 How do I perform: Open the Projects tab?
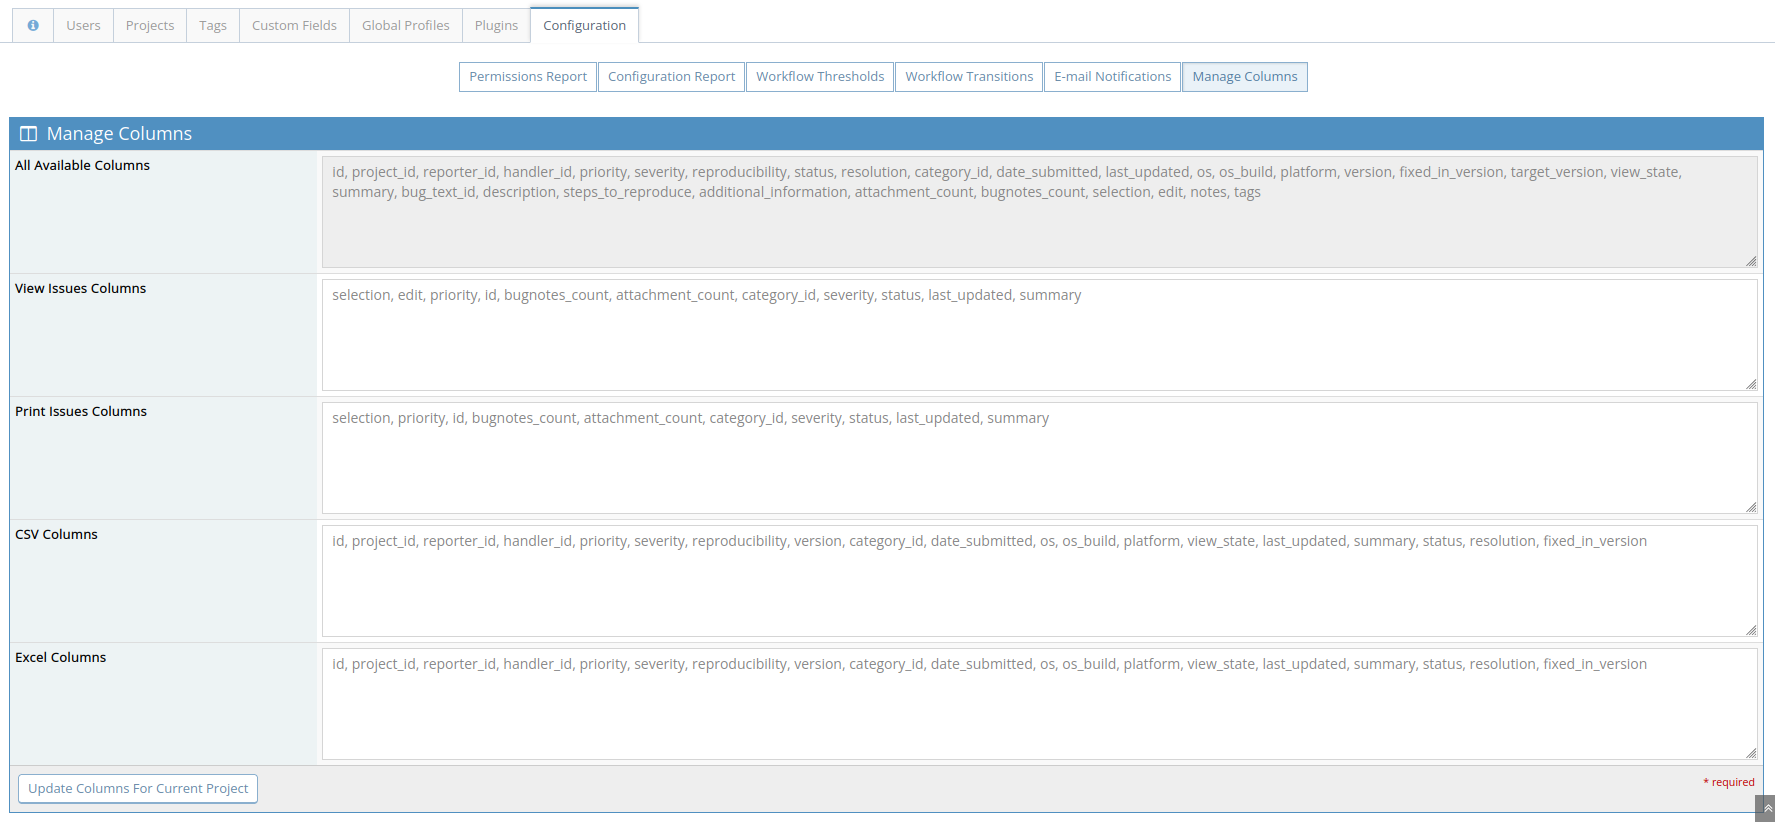tap(150, 25)
